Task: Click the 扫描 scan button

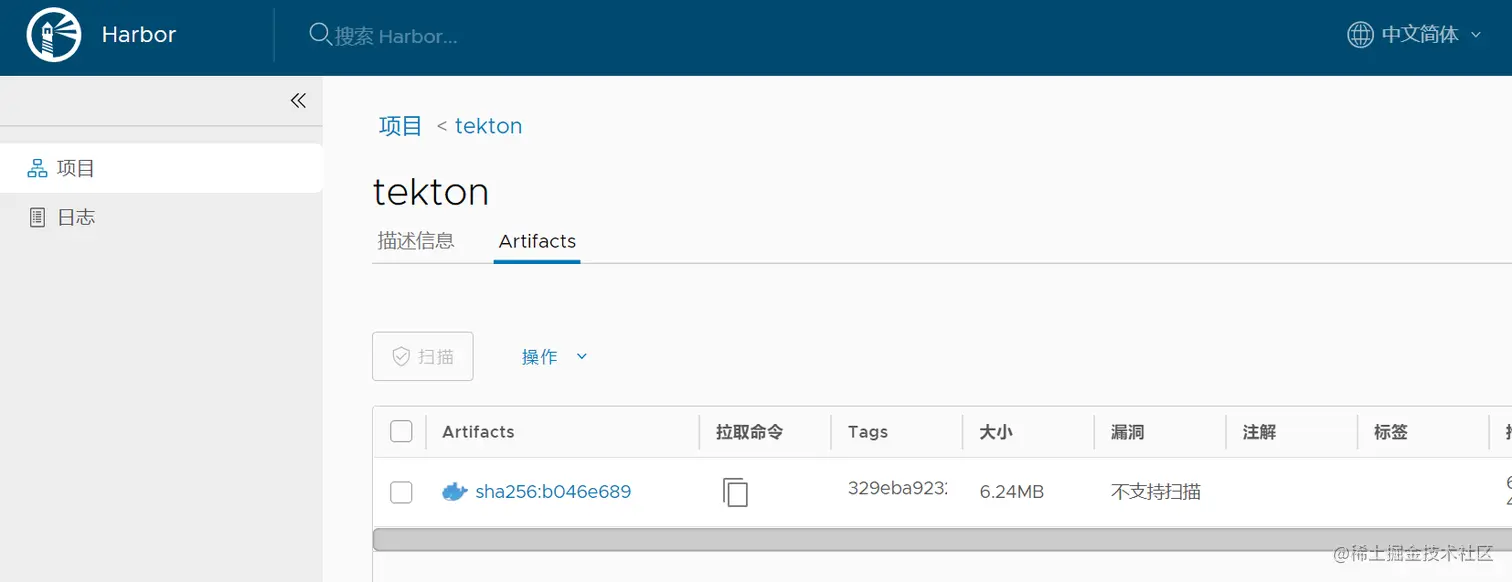Action: click(x=423, y=356)
